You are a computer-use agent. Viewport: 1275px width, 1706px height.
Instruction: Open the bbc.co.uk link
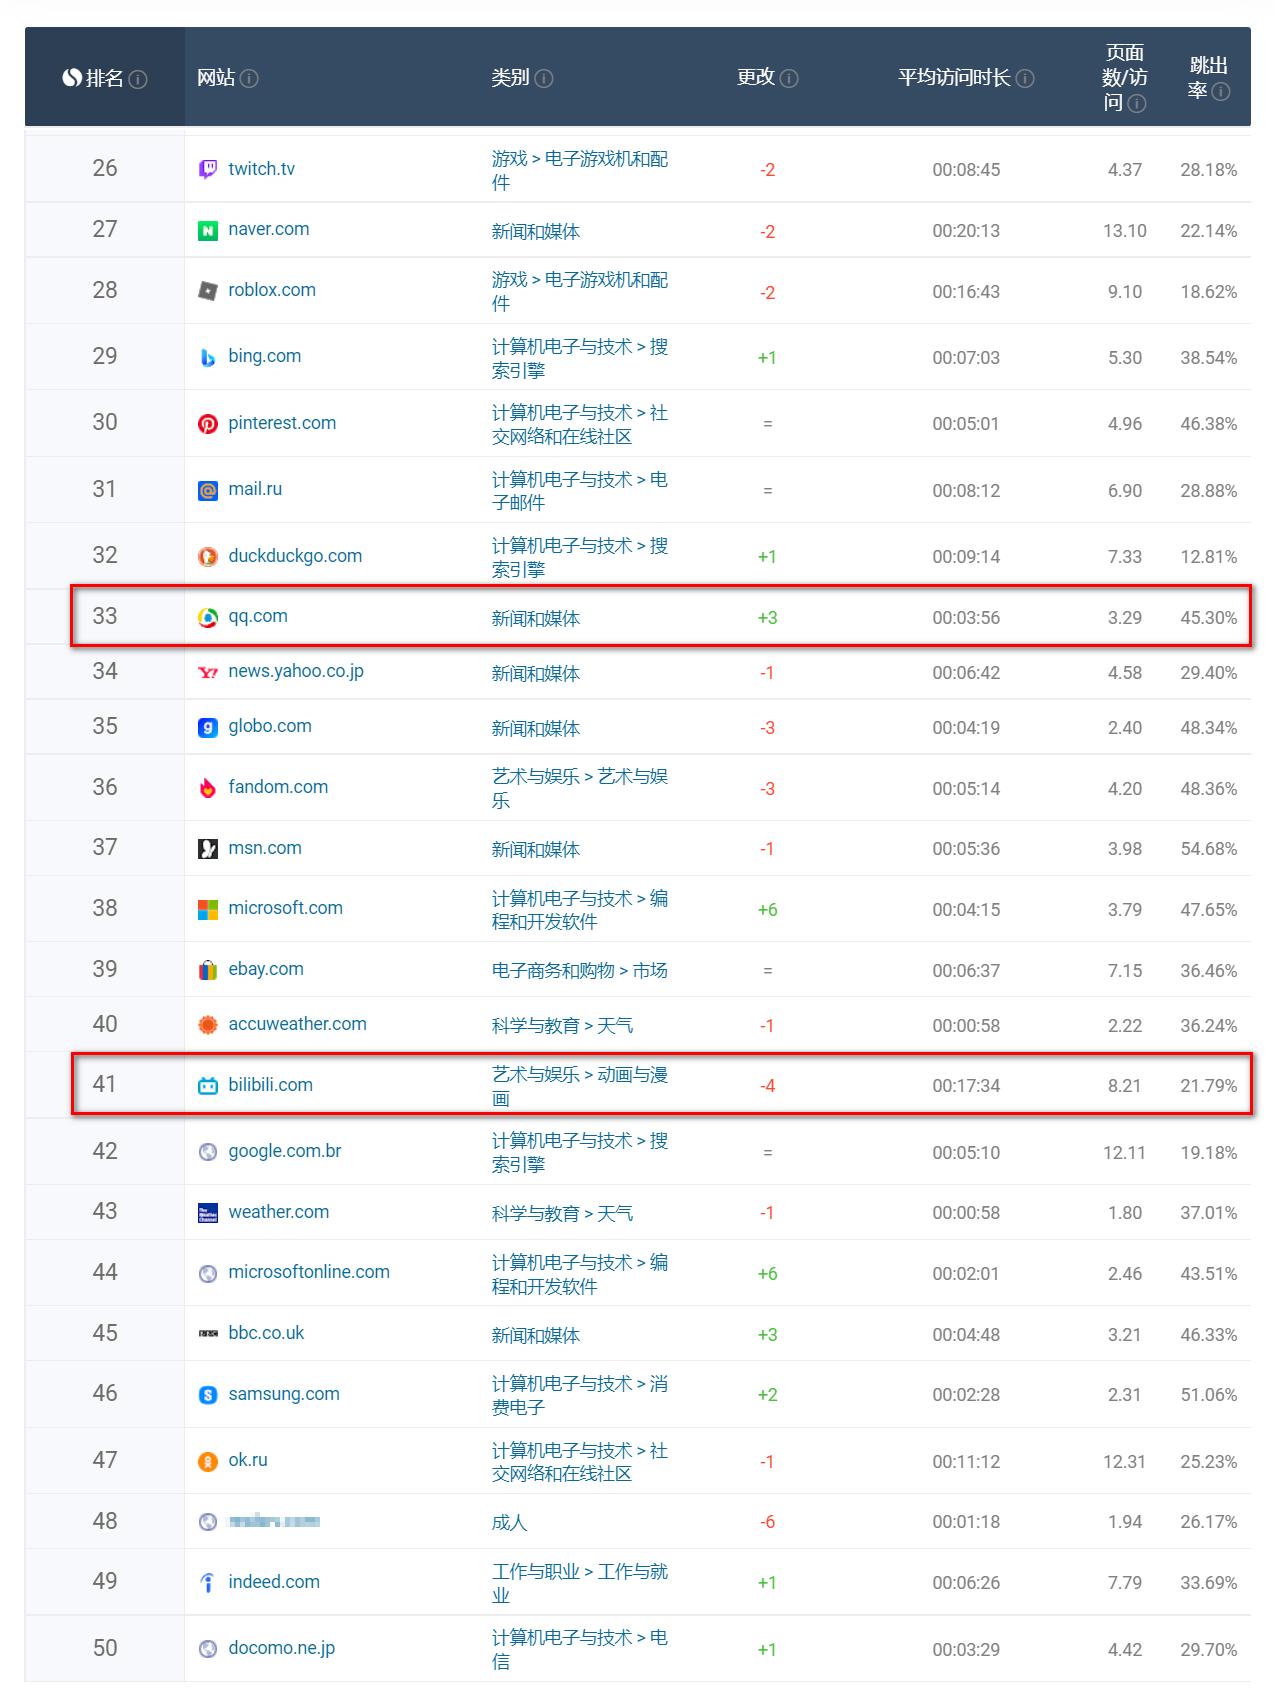[x=266, y=1333]
